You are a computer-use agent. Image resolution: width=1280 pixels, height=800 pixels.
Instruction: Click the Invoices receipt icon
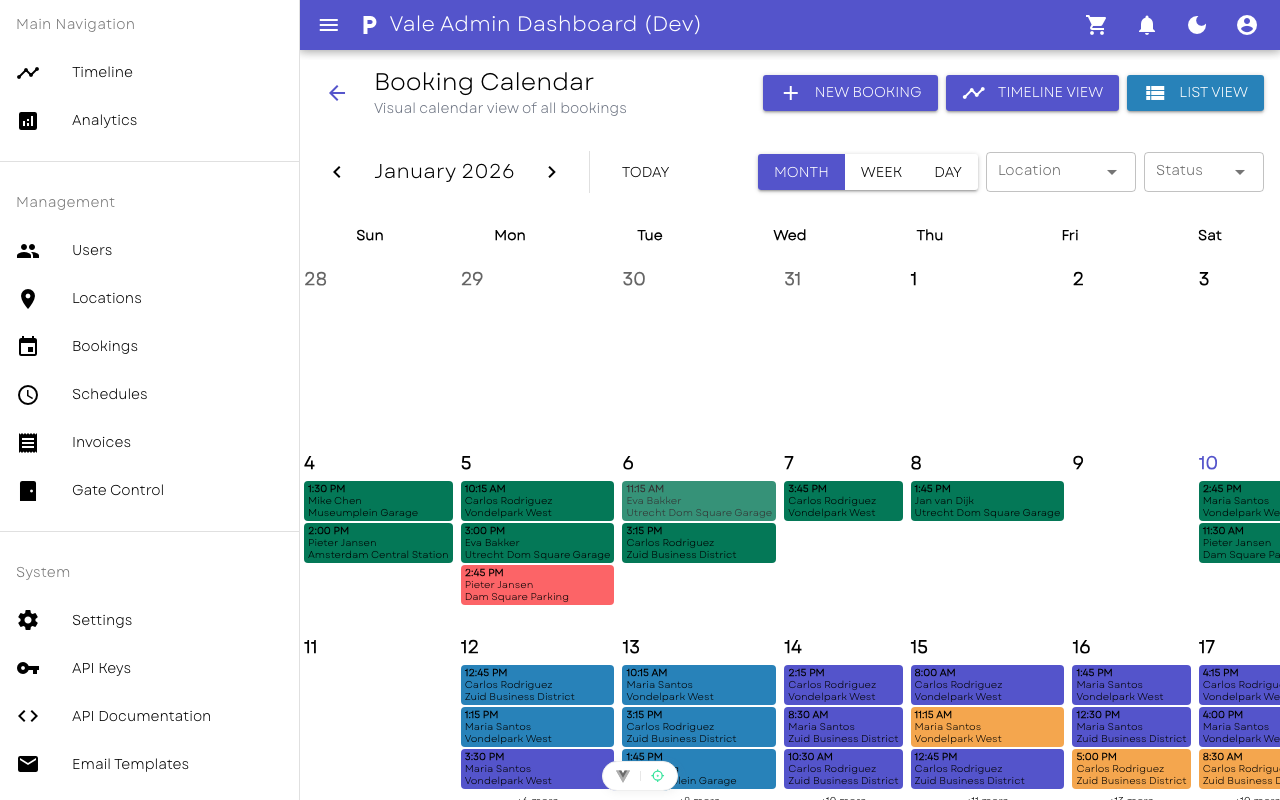tap(28, 442)
